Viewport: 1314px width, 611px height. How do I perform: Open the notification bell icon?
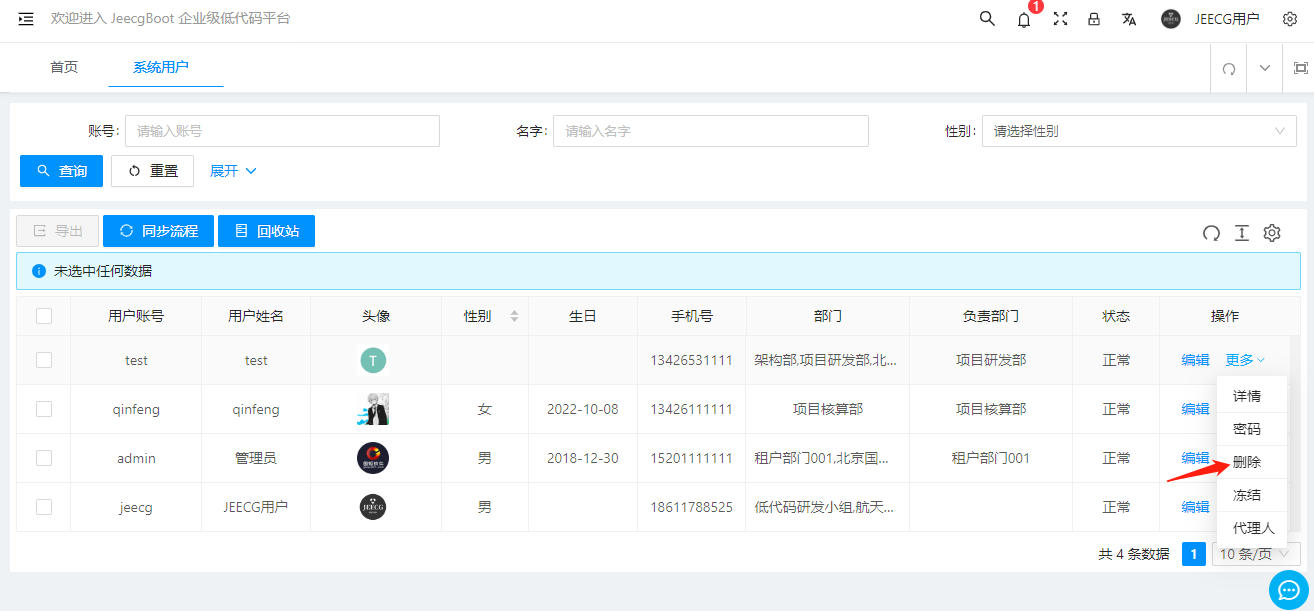[x=1023, y=19]
